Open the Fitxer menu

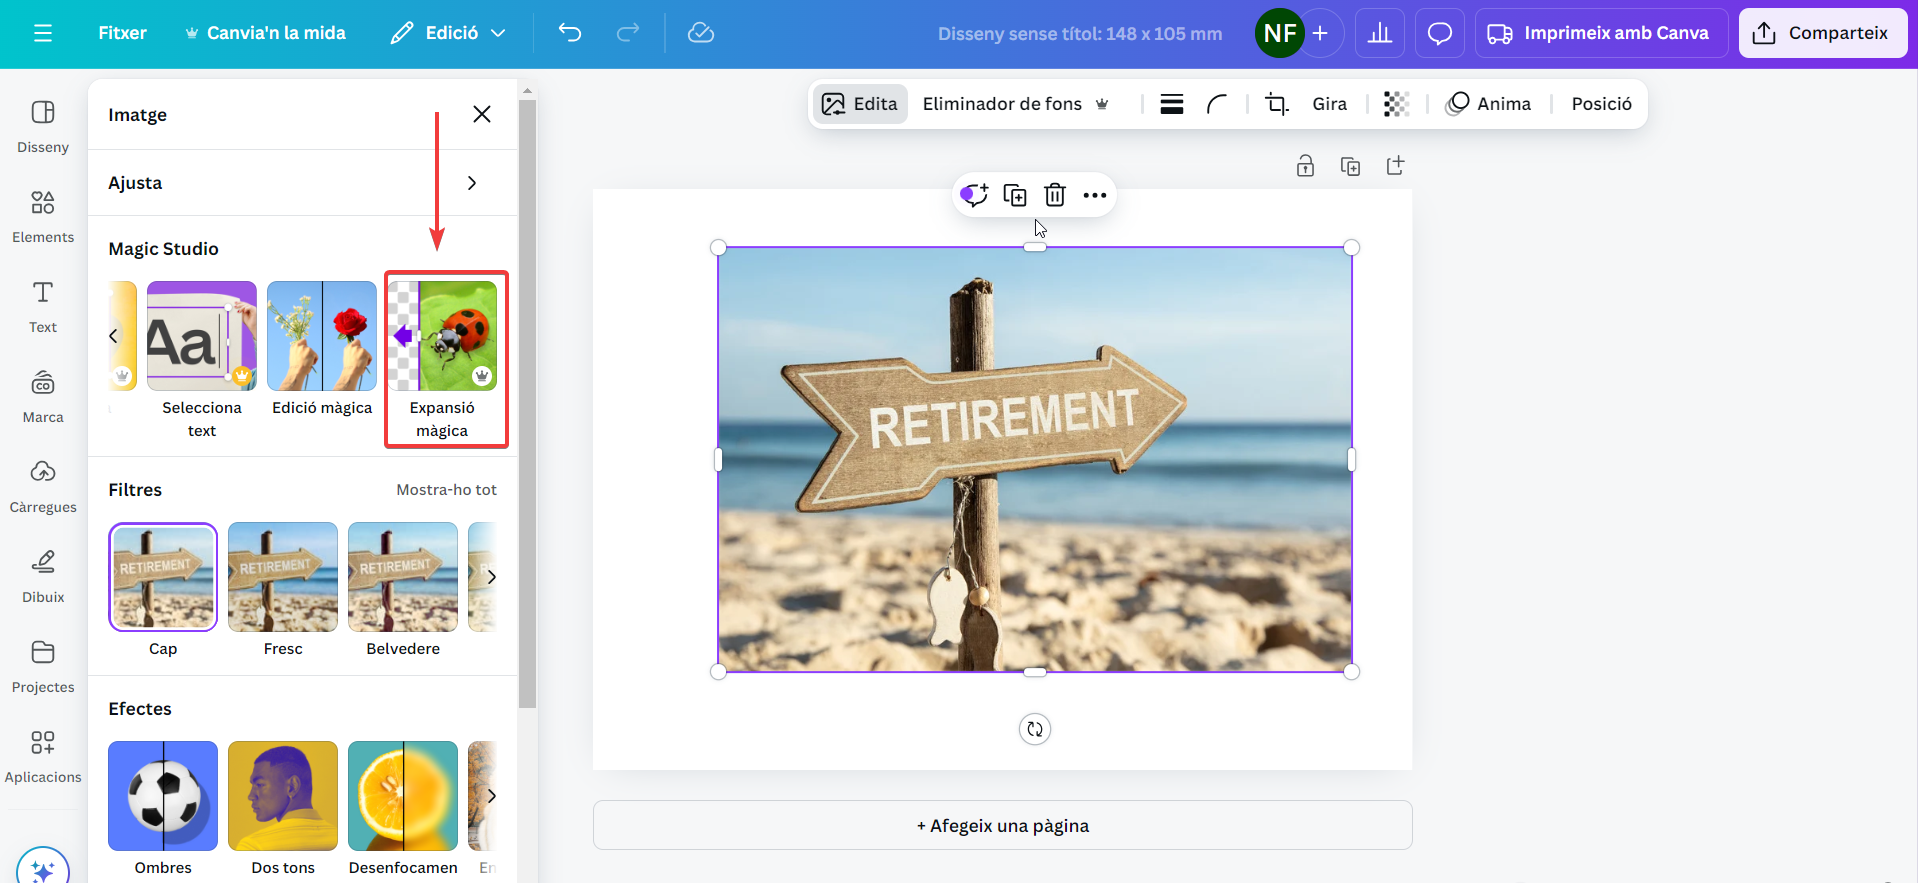tap(122, 33)
